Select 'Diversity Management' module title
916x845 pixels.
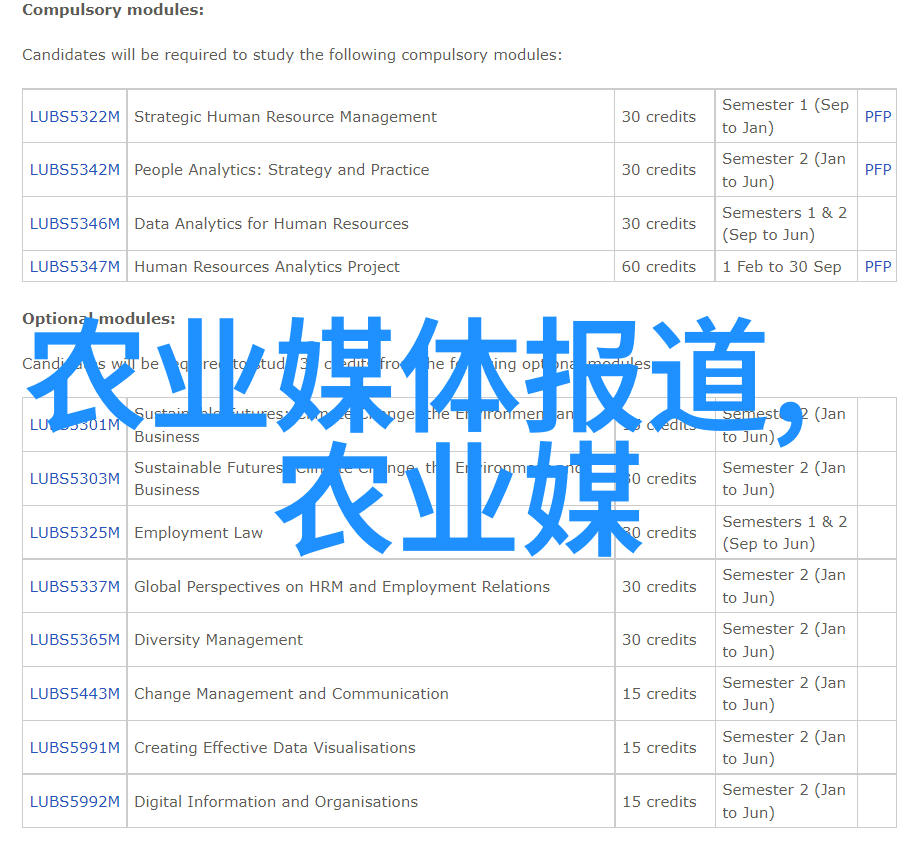[218, 640]
